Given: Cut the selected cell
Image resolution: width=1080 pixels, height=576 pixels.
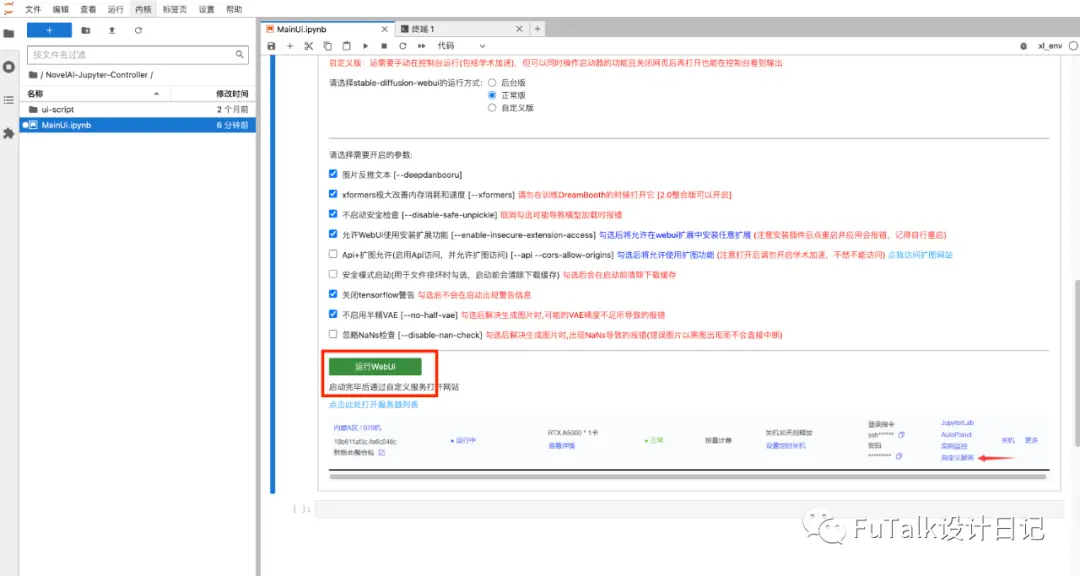Looking at the screenshot, I should pos(309,46).
